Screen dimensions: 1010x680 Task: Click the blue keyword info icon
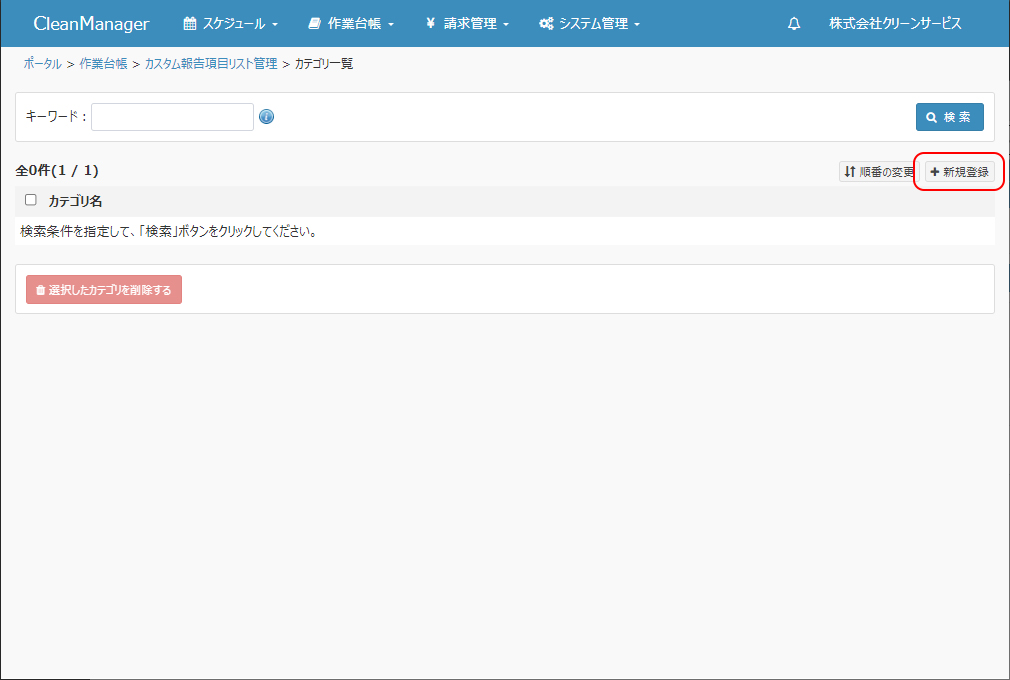point(266,117)
